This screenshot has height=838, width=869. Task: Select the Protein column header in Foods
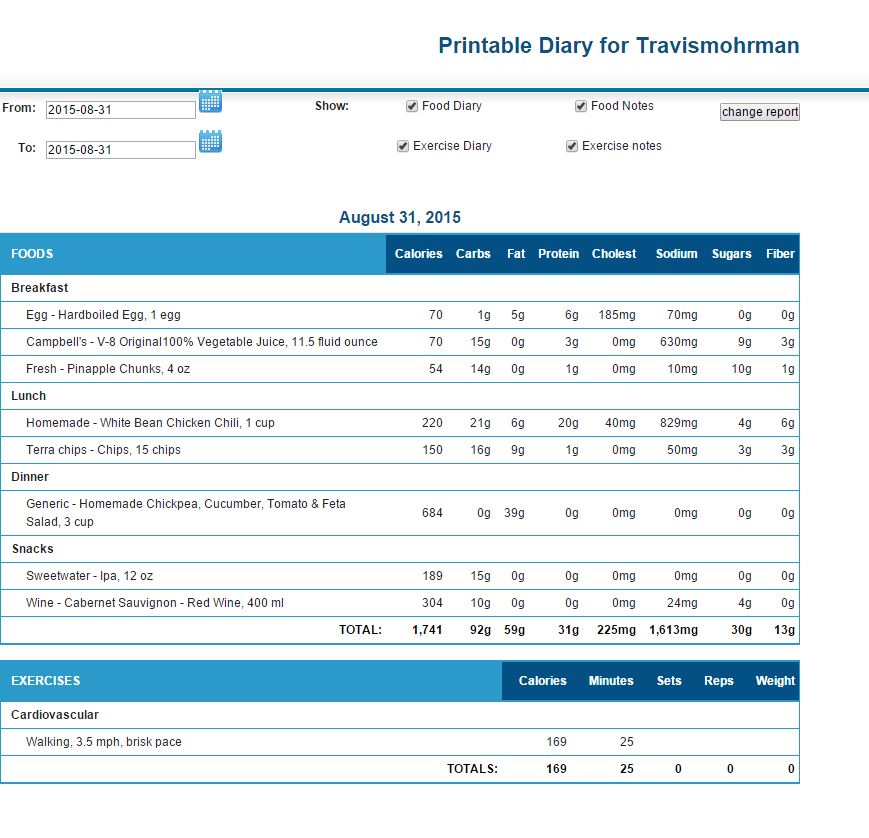pyautogui.click(x=558, y=254)
